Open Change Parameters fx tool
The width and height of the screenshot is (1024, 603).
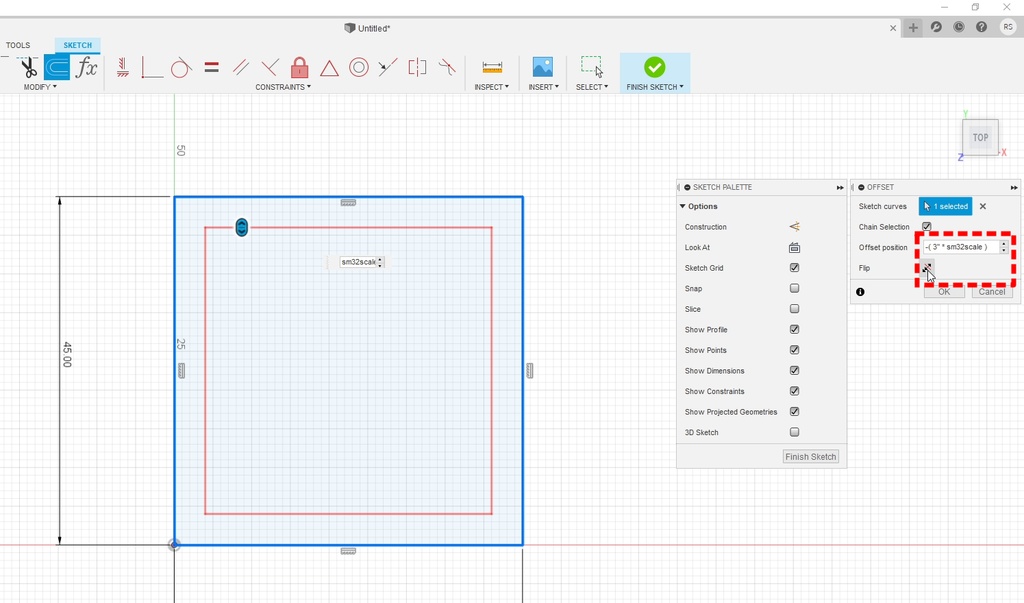(x=87, y=68)
